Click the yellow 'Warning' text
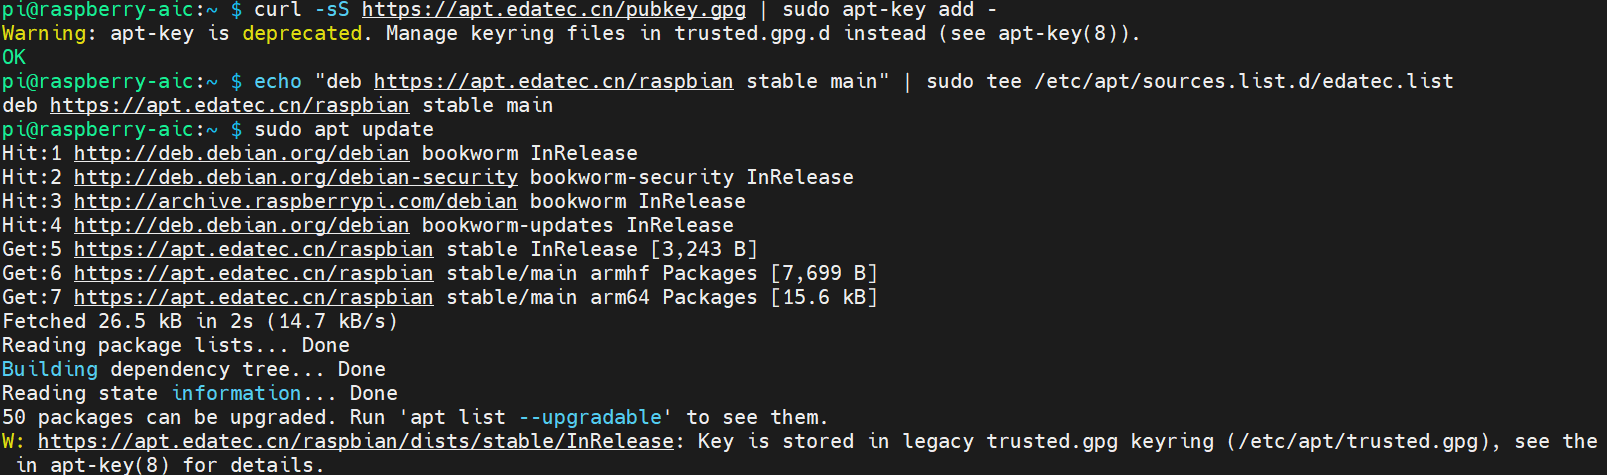The width and height of the screenshot is (1607, 475). coord(44,34)
